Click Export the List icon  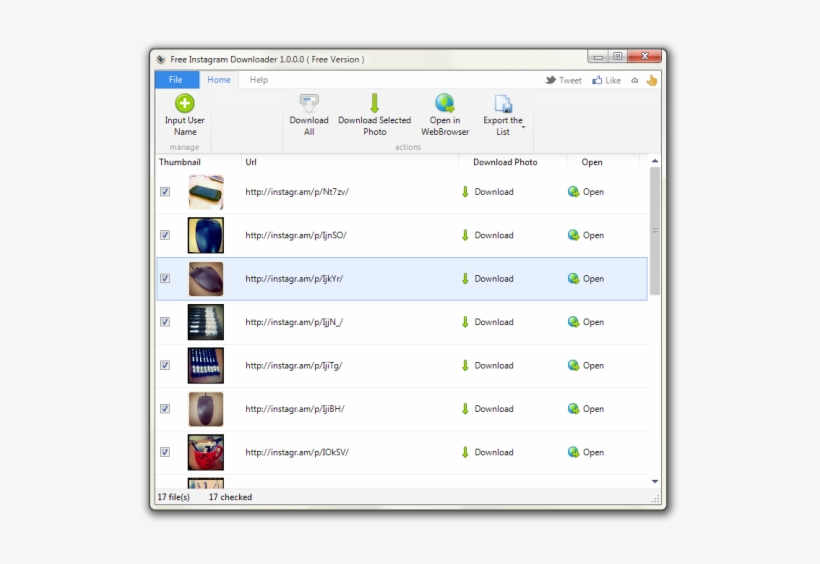503,103
